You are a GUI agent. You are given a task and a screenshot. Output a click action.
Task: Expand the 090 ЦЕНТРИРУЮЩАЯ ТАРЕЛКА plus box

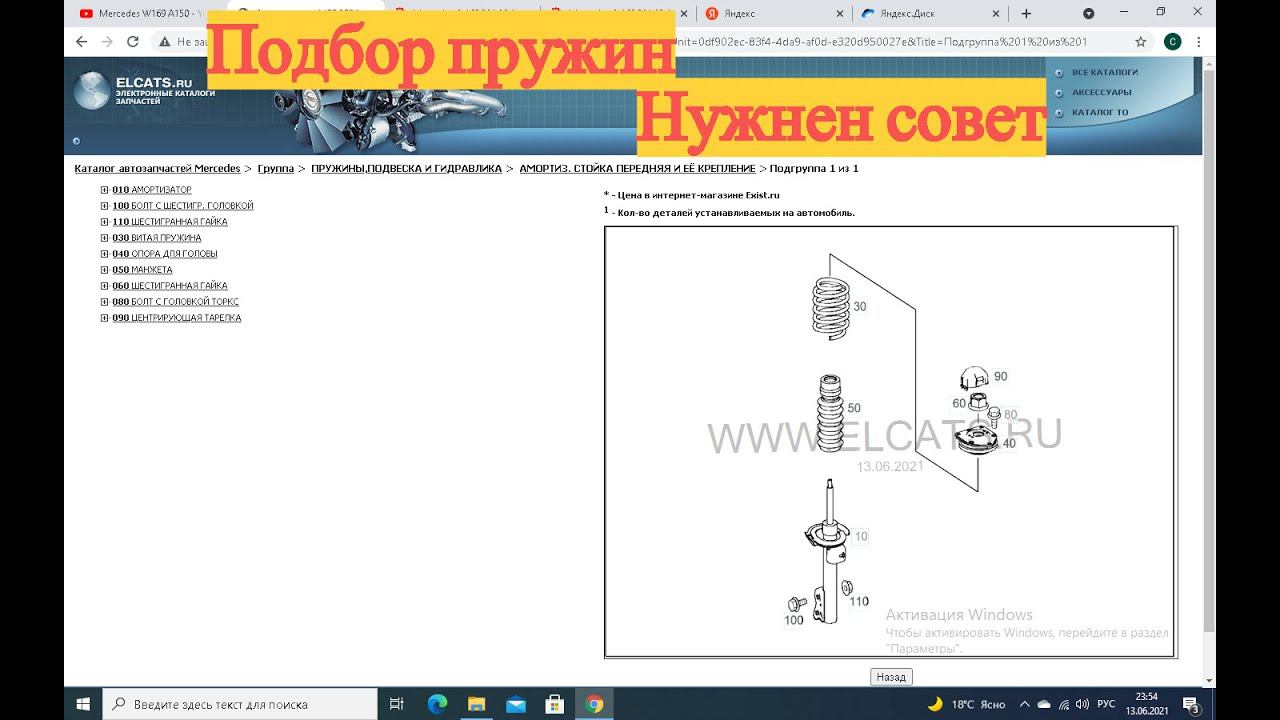pyautogui.click(x=104, y=318)
